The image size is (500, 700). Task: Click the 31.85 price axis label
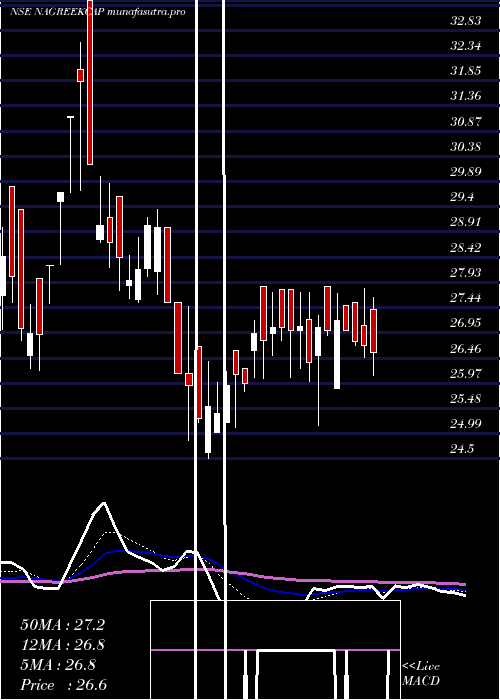(x=466, y=71)
